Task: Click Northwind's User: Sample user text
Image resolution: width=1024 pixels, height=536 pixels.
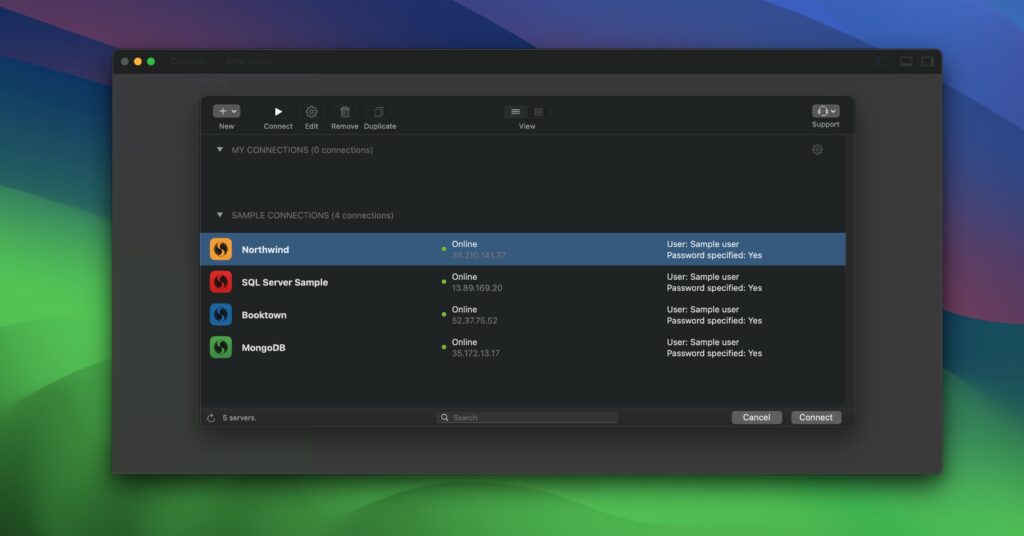Action: (703, 244)
